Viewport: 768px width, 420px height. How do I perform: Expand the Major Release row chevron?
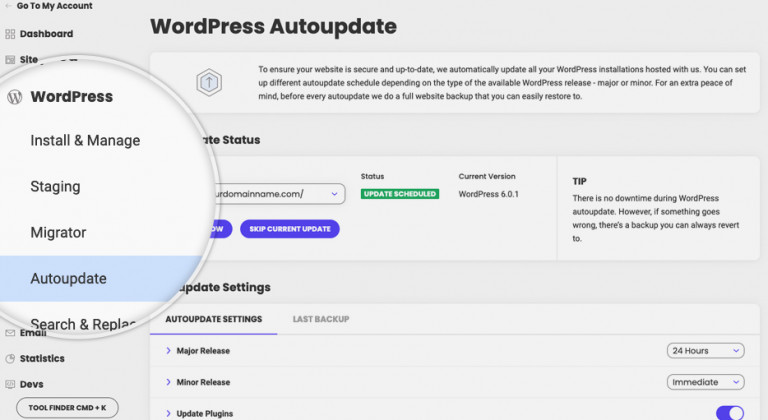coord(168,350)
